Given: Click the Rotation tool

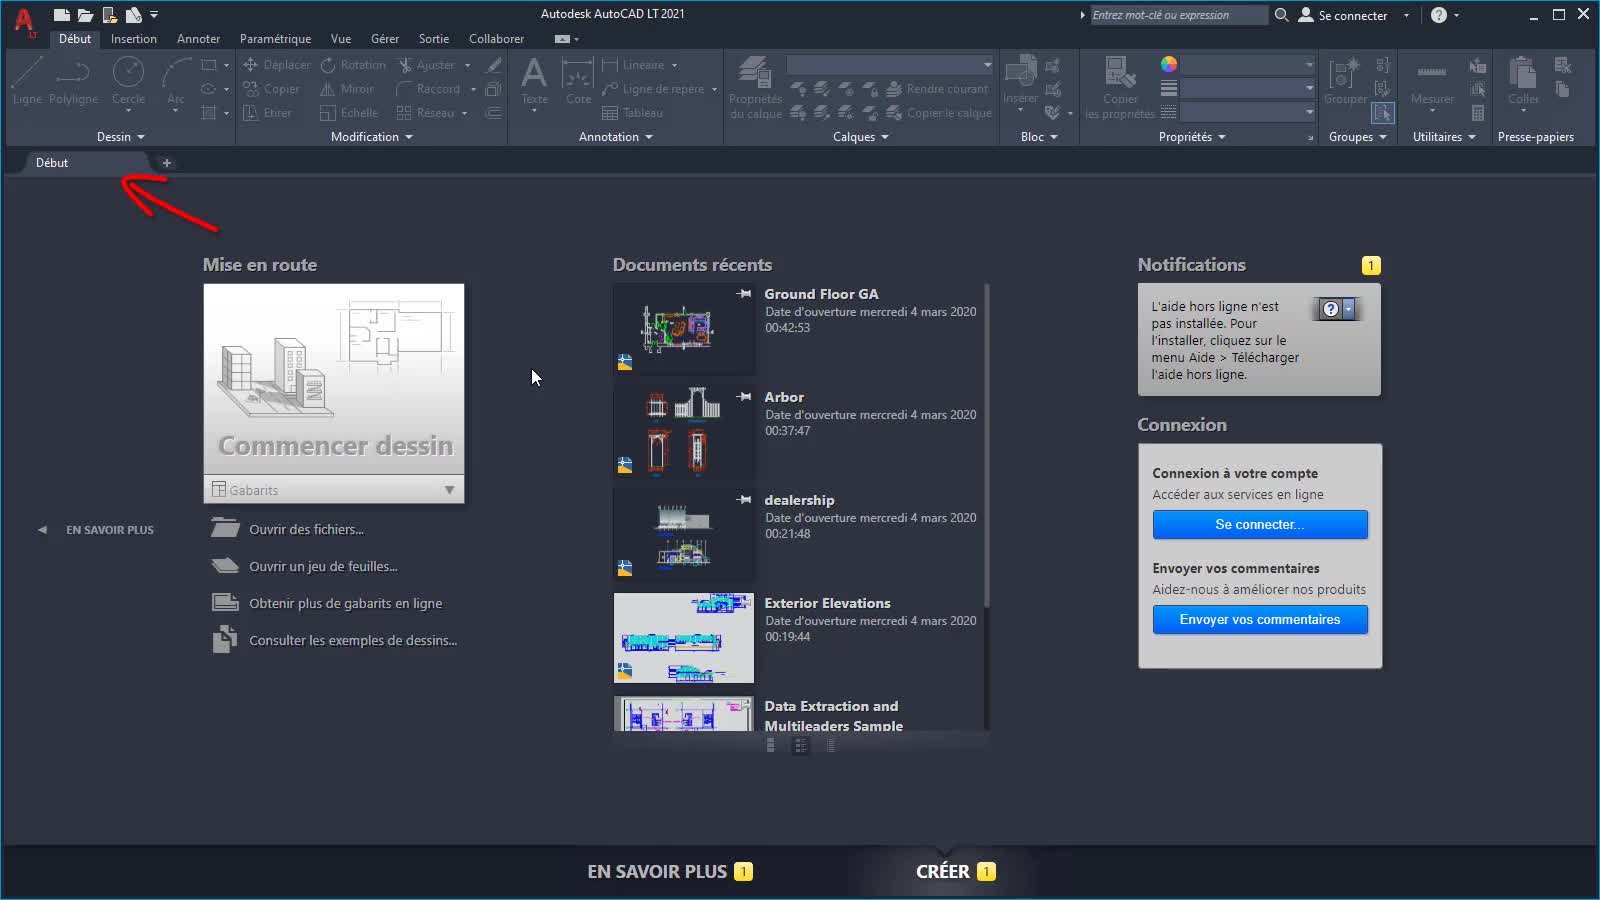Looking at the screenshot, I should (x=352, y=65).
